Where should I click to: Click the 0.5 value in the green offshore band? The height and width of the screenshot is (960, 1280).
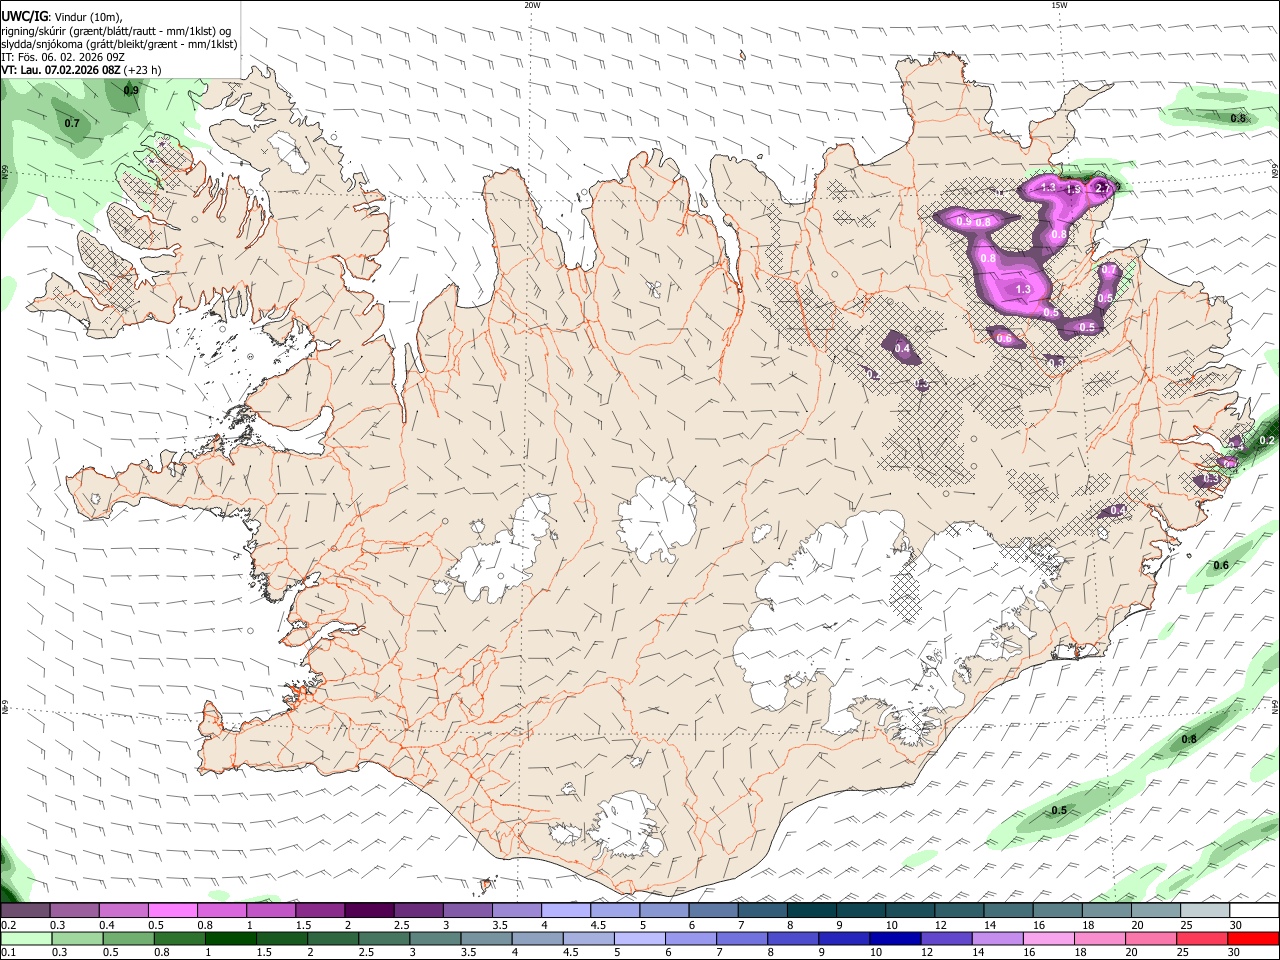tap(1059, 810)
